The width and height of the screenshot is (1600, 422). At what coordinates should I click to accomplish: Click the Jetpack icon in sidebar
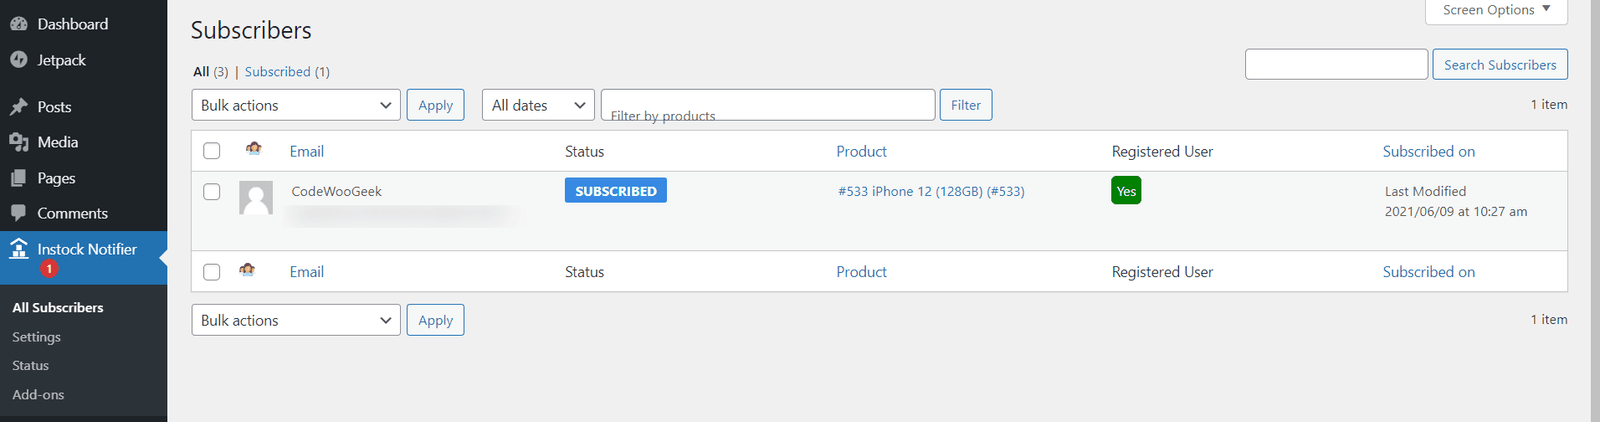click(x=19, y=60)
